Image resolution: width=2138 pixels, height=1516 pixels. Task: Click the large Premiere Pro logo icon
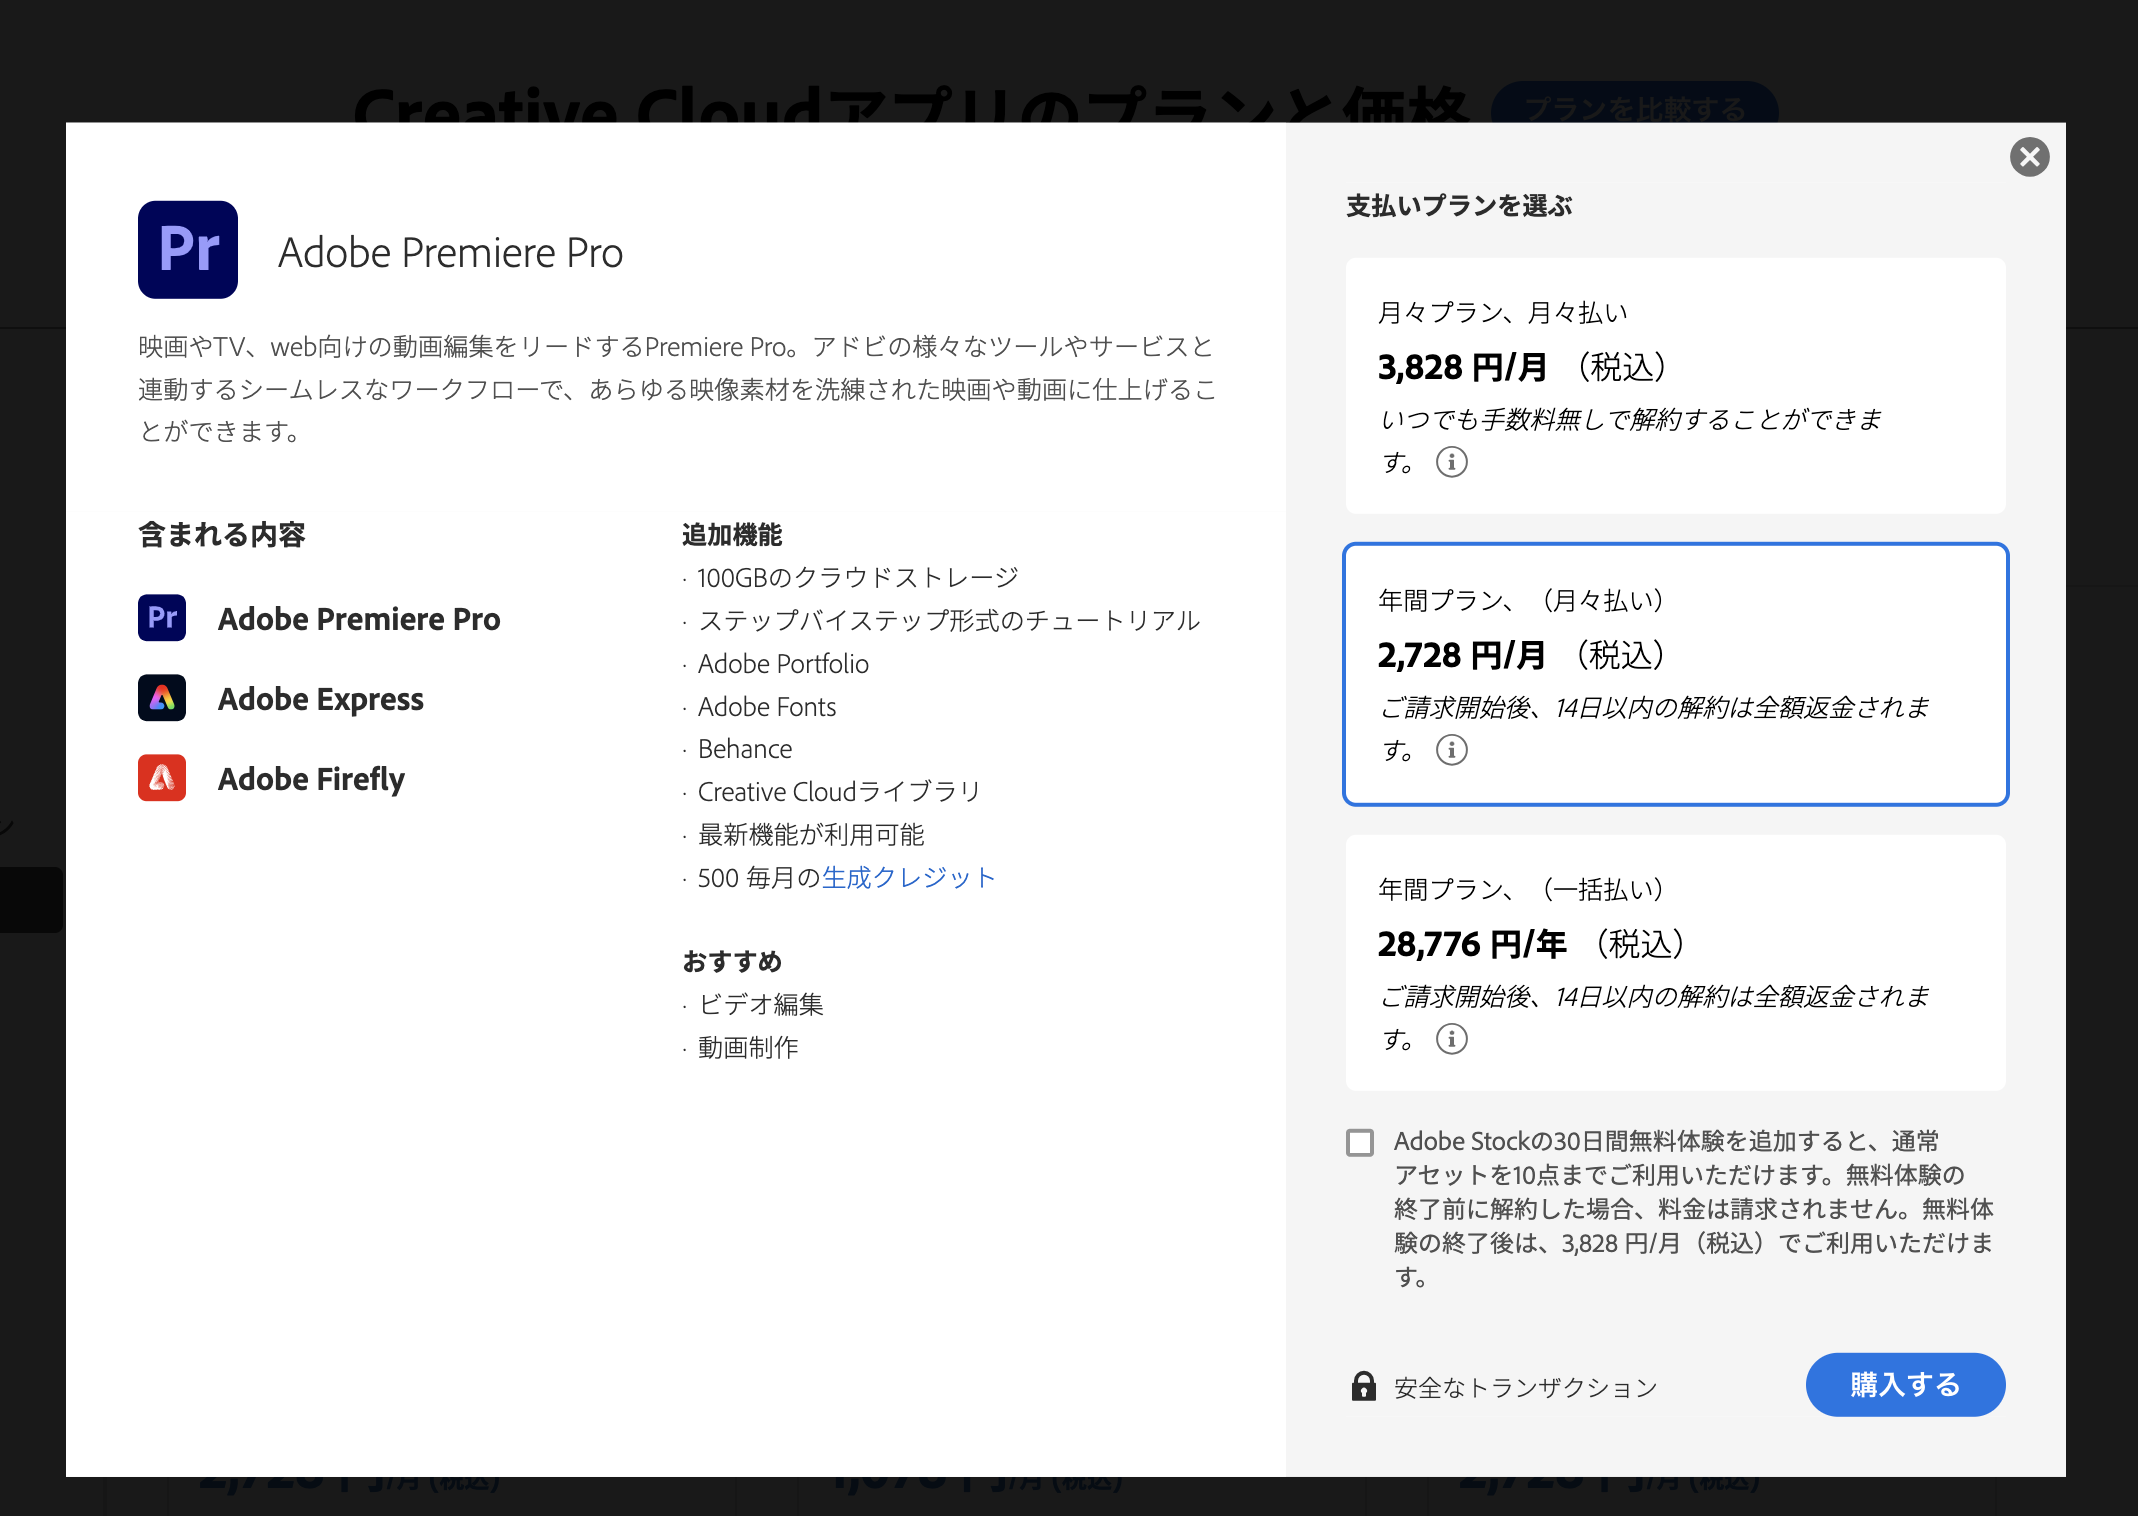click(188, 250)
